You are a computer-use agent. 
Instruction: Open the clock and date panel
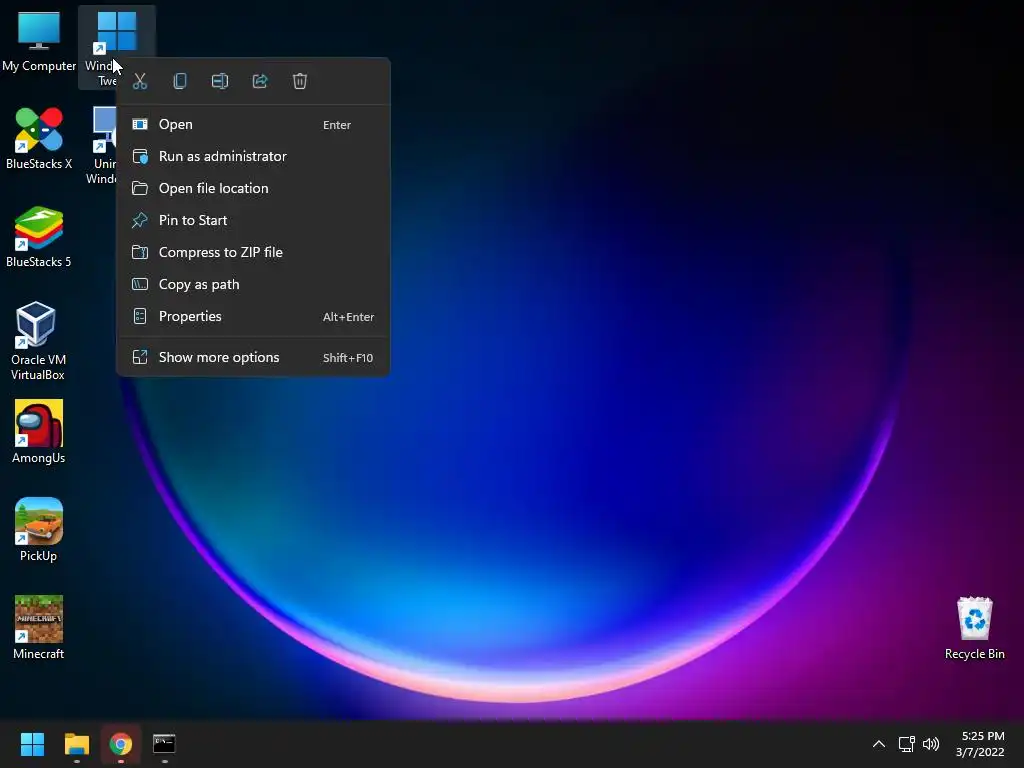tap(980, 744)
